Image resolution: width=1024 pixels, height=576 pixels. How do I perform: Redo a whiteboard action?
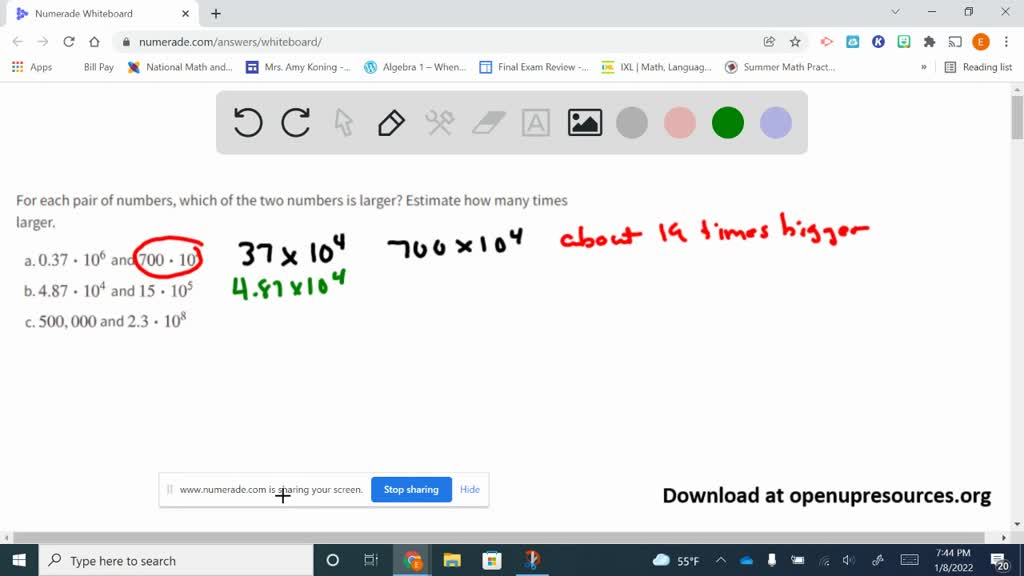295,122
